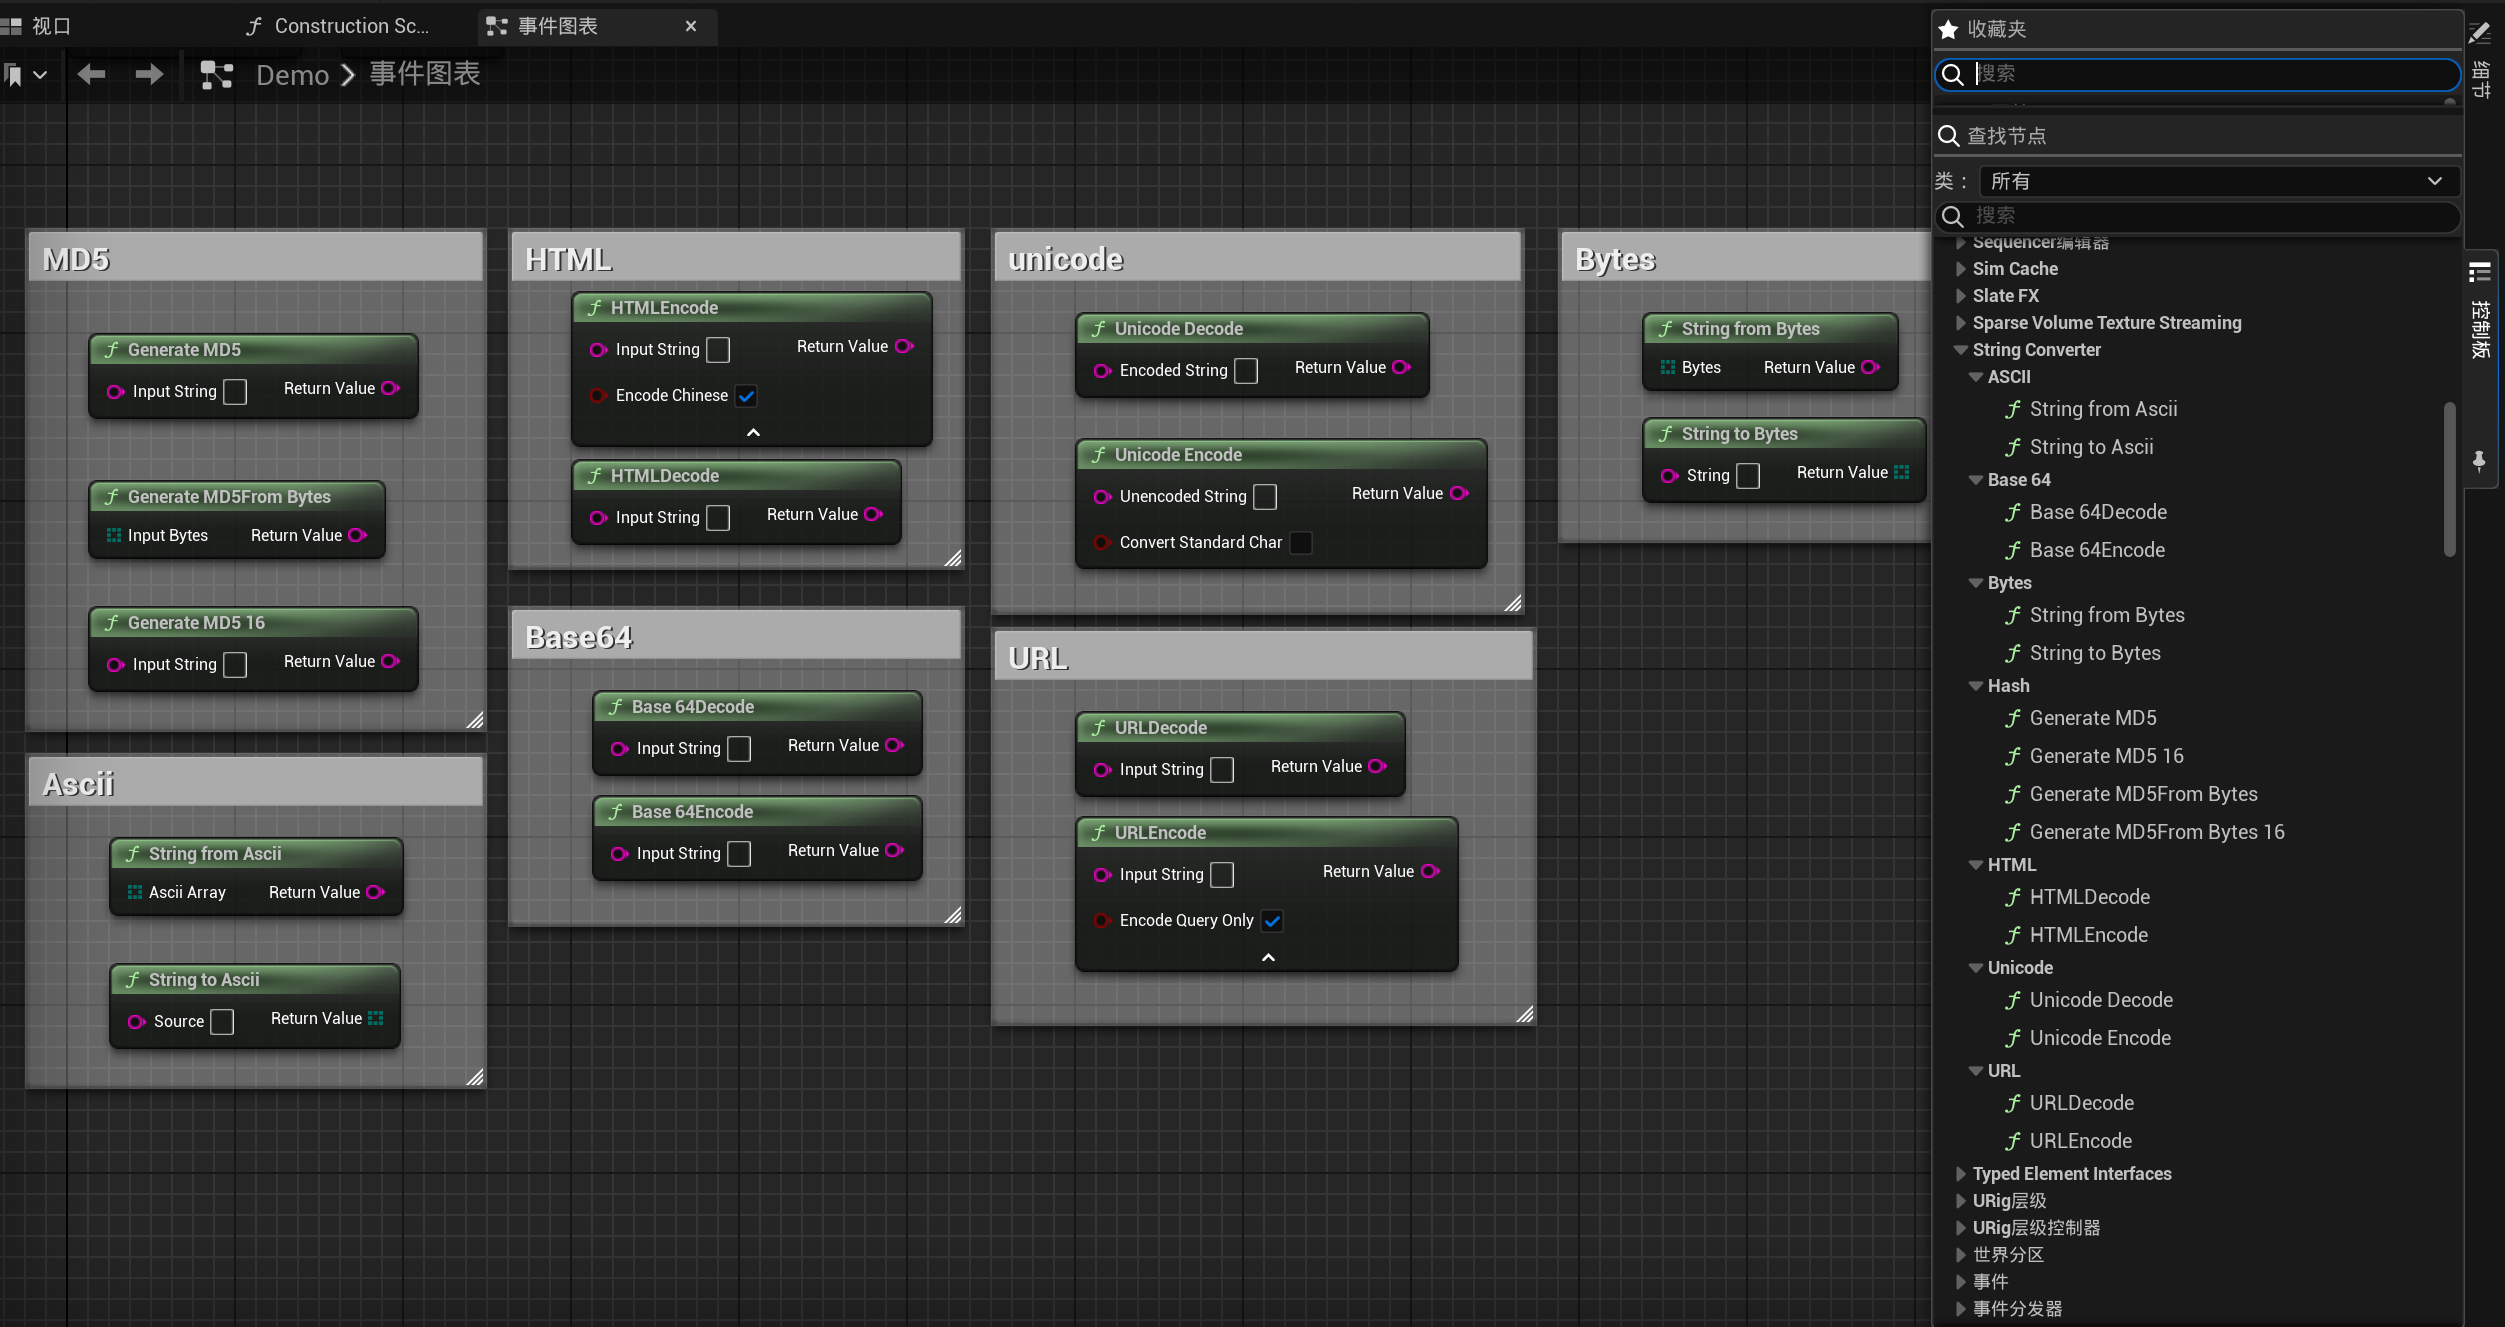Viewport: 2505px width, 1327px height.
Task: Select the 事件图表 tab
Action: [x=558, y=26]
